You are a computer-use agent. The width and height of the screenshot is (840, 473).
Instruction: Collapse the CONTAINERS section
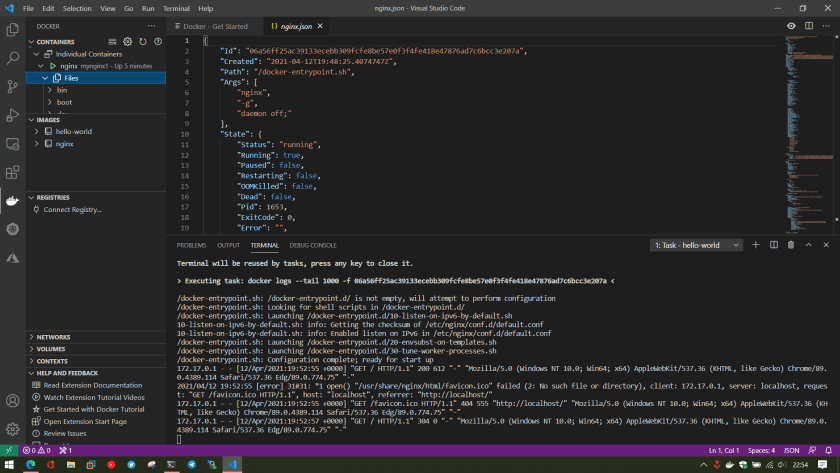click(x=32, y=42)
